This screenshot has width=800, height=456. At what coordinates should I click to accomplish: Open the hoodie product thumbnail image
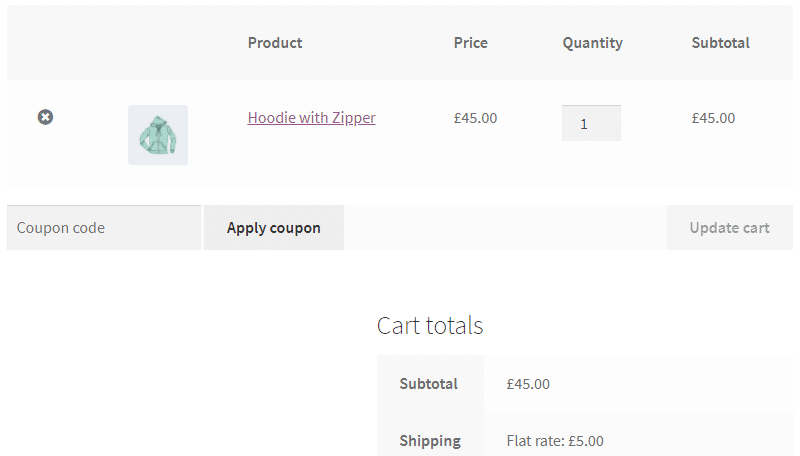click(x=158, y=135)
